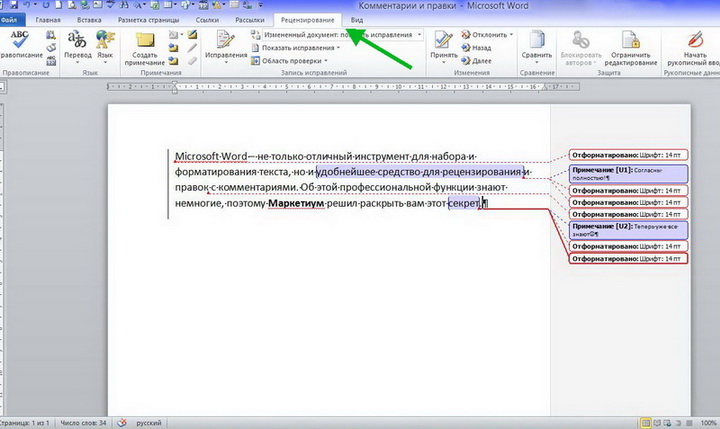This screenshot has height=429, width=720.
Task: Click Далее to go to next change
Action: [x=480, y=60]
